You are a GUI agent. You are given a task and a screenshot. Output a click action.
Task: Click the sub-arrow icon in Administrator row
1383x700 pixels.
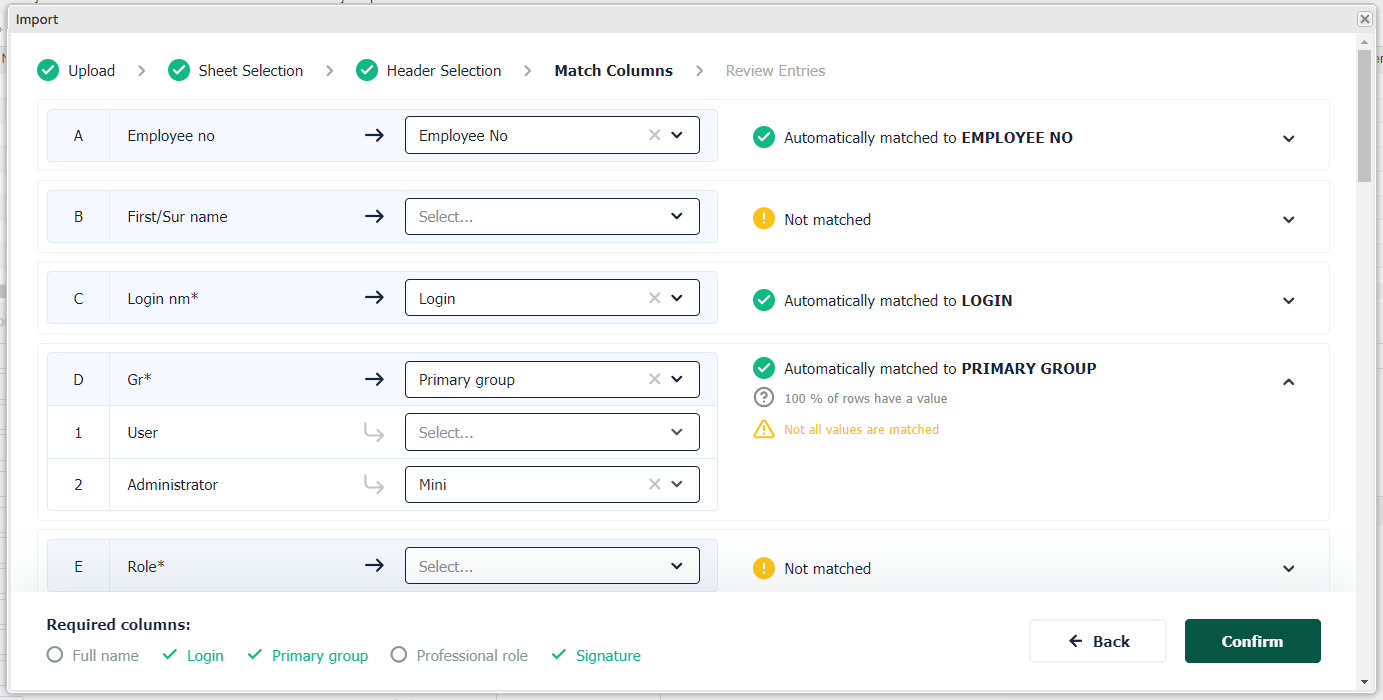click(x=374, y=484)
